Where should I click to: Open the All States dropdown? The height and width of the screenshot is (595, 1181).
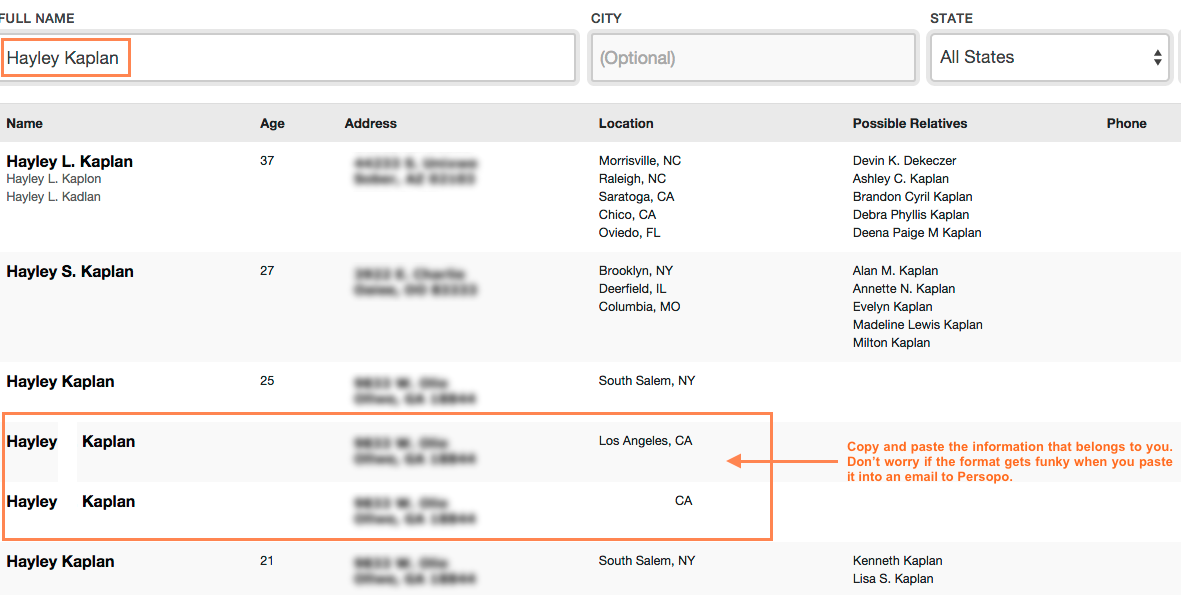(x=1050, y=57)
